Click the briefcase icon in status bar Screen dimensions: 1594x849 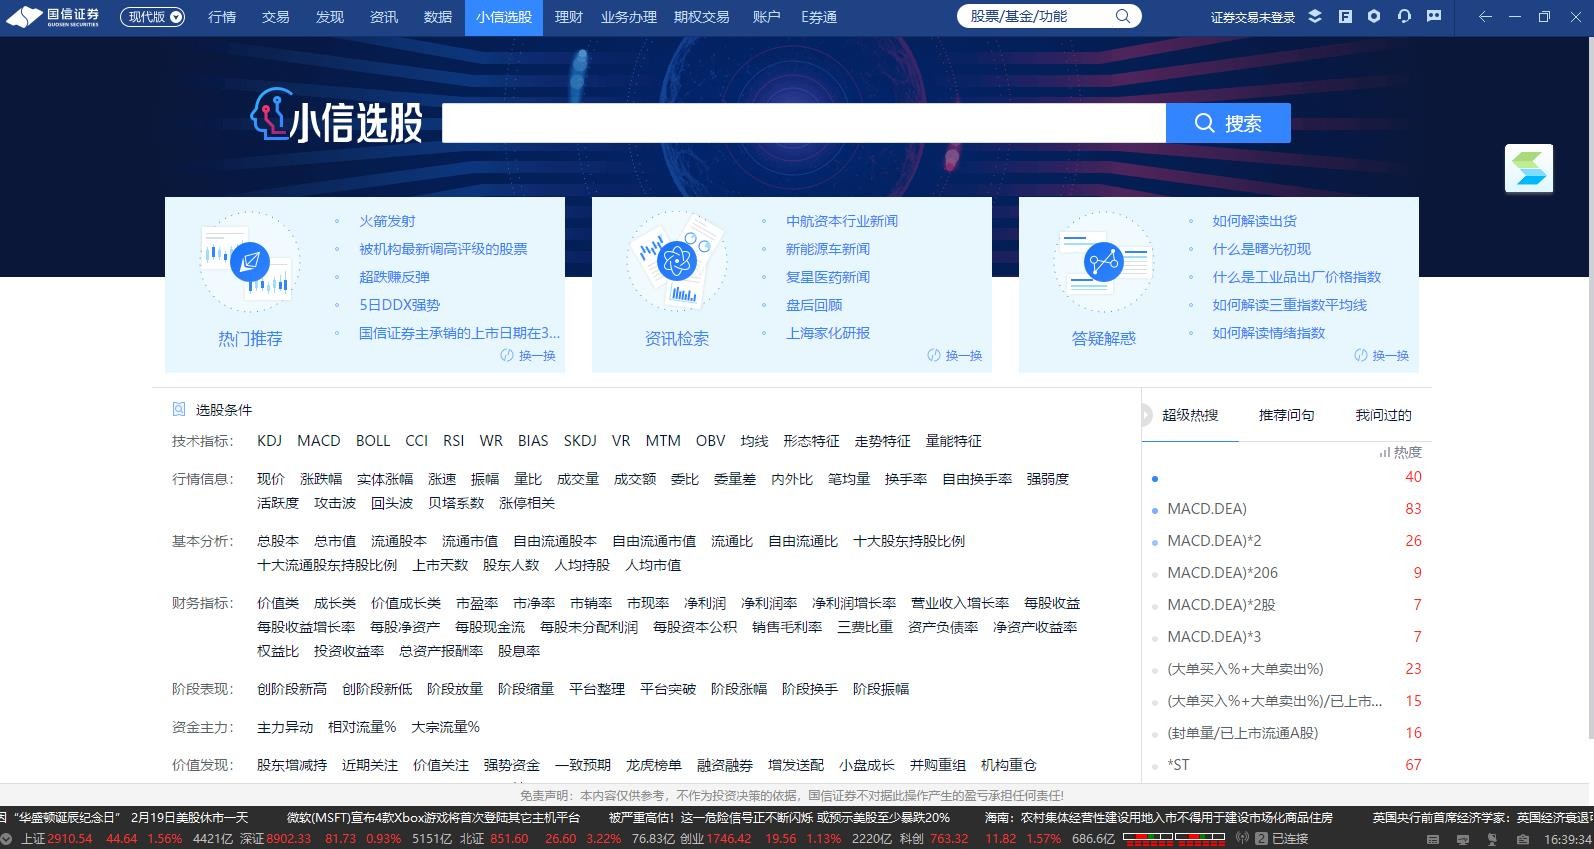click(1523, 840)
